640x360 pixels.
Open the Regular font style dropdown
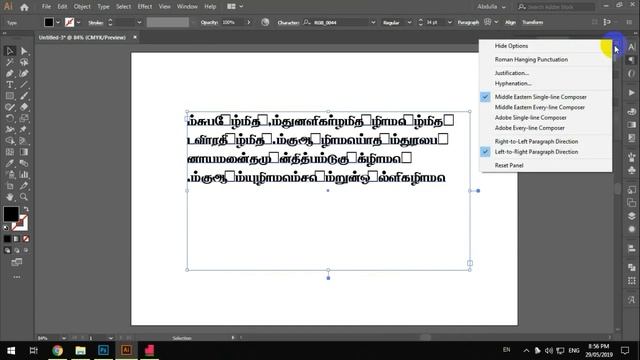point(409,22)
